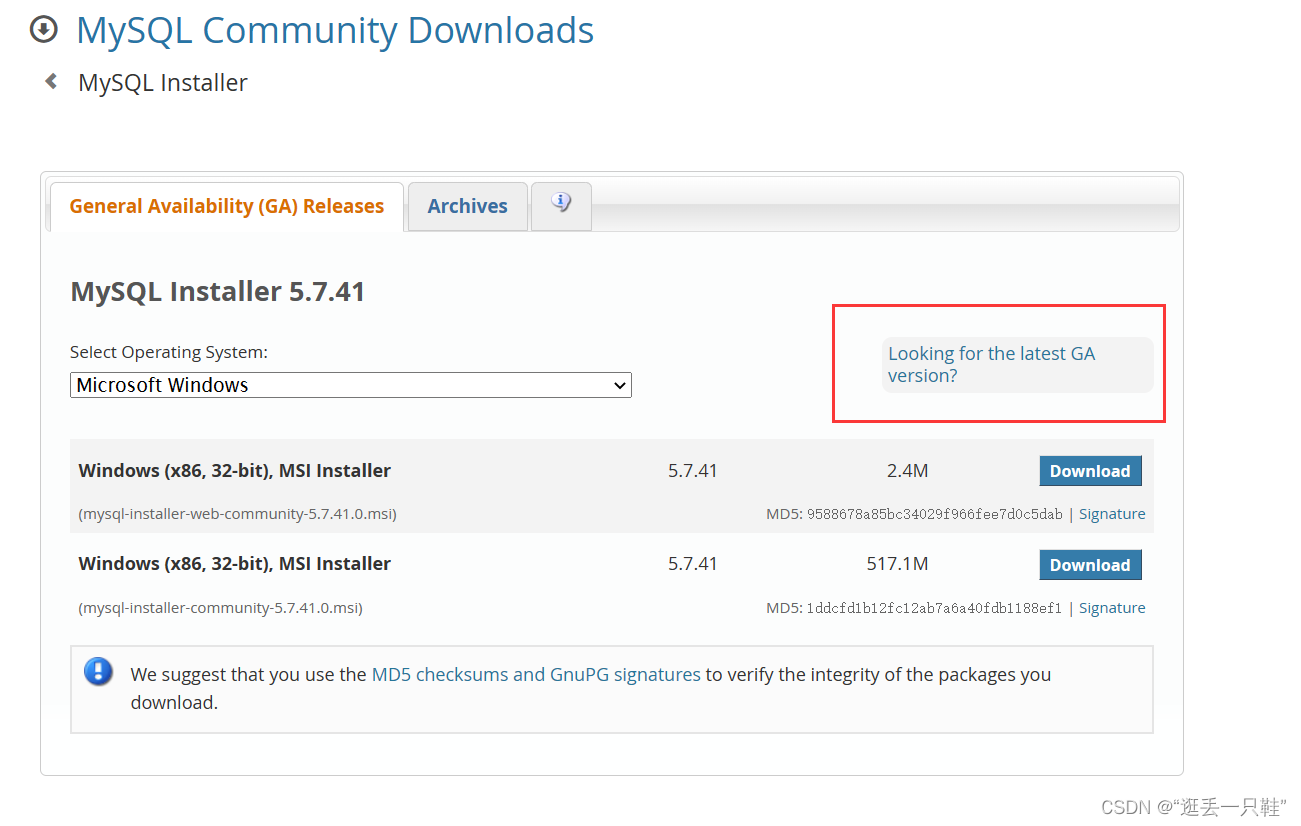Click the file name (mysql-installer-community-5.7.41.0.msi)
The width and height of the screenshot is (1301, 826).
click(x=220, y=608)
